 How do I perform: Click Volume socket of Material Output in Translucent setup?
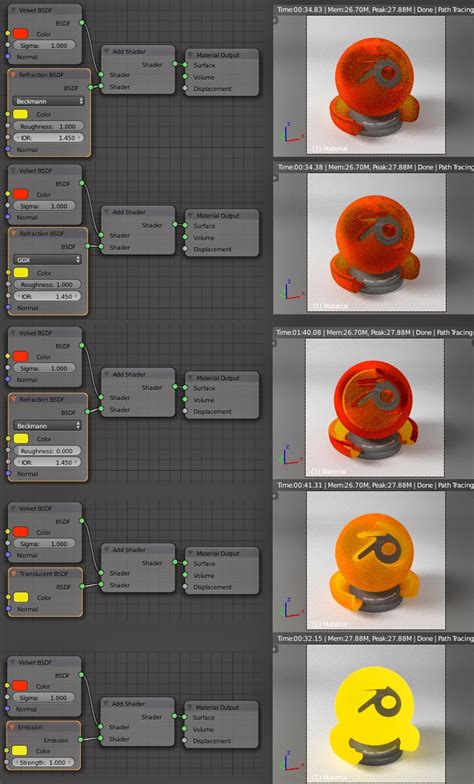tap(184, 576)
